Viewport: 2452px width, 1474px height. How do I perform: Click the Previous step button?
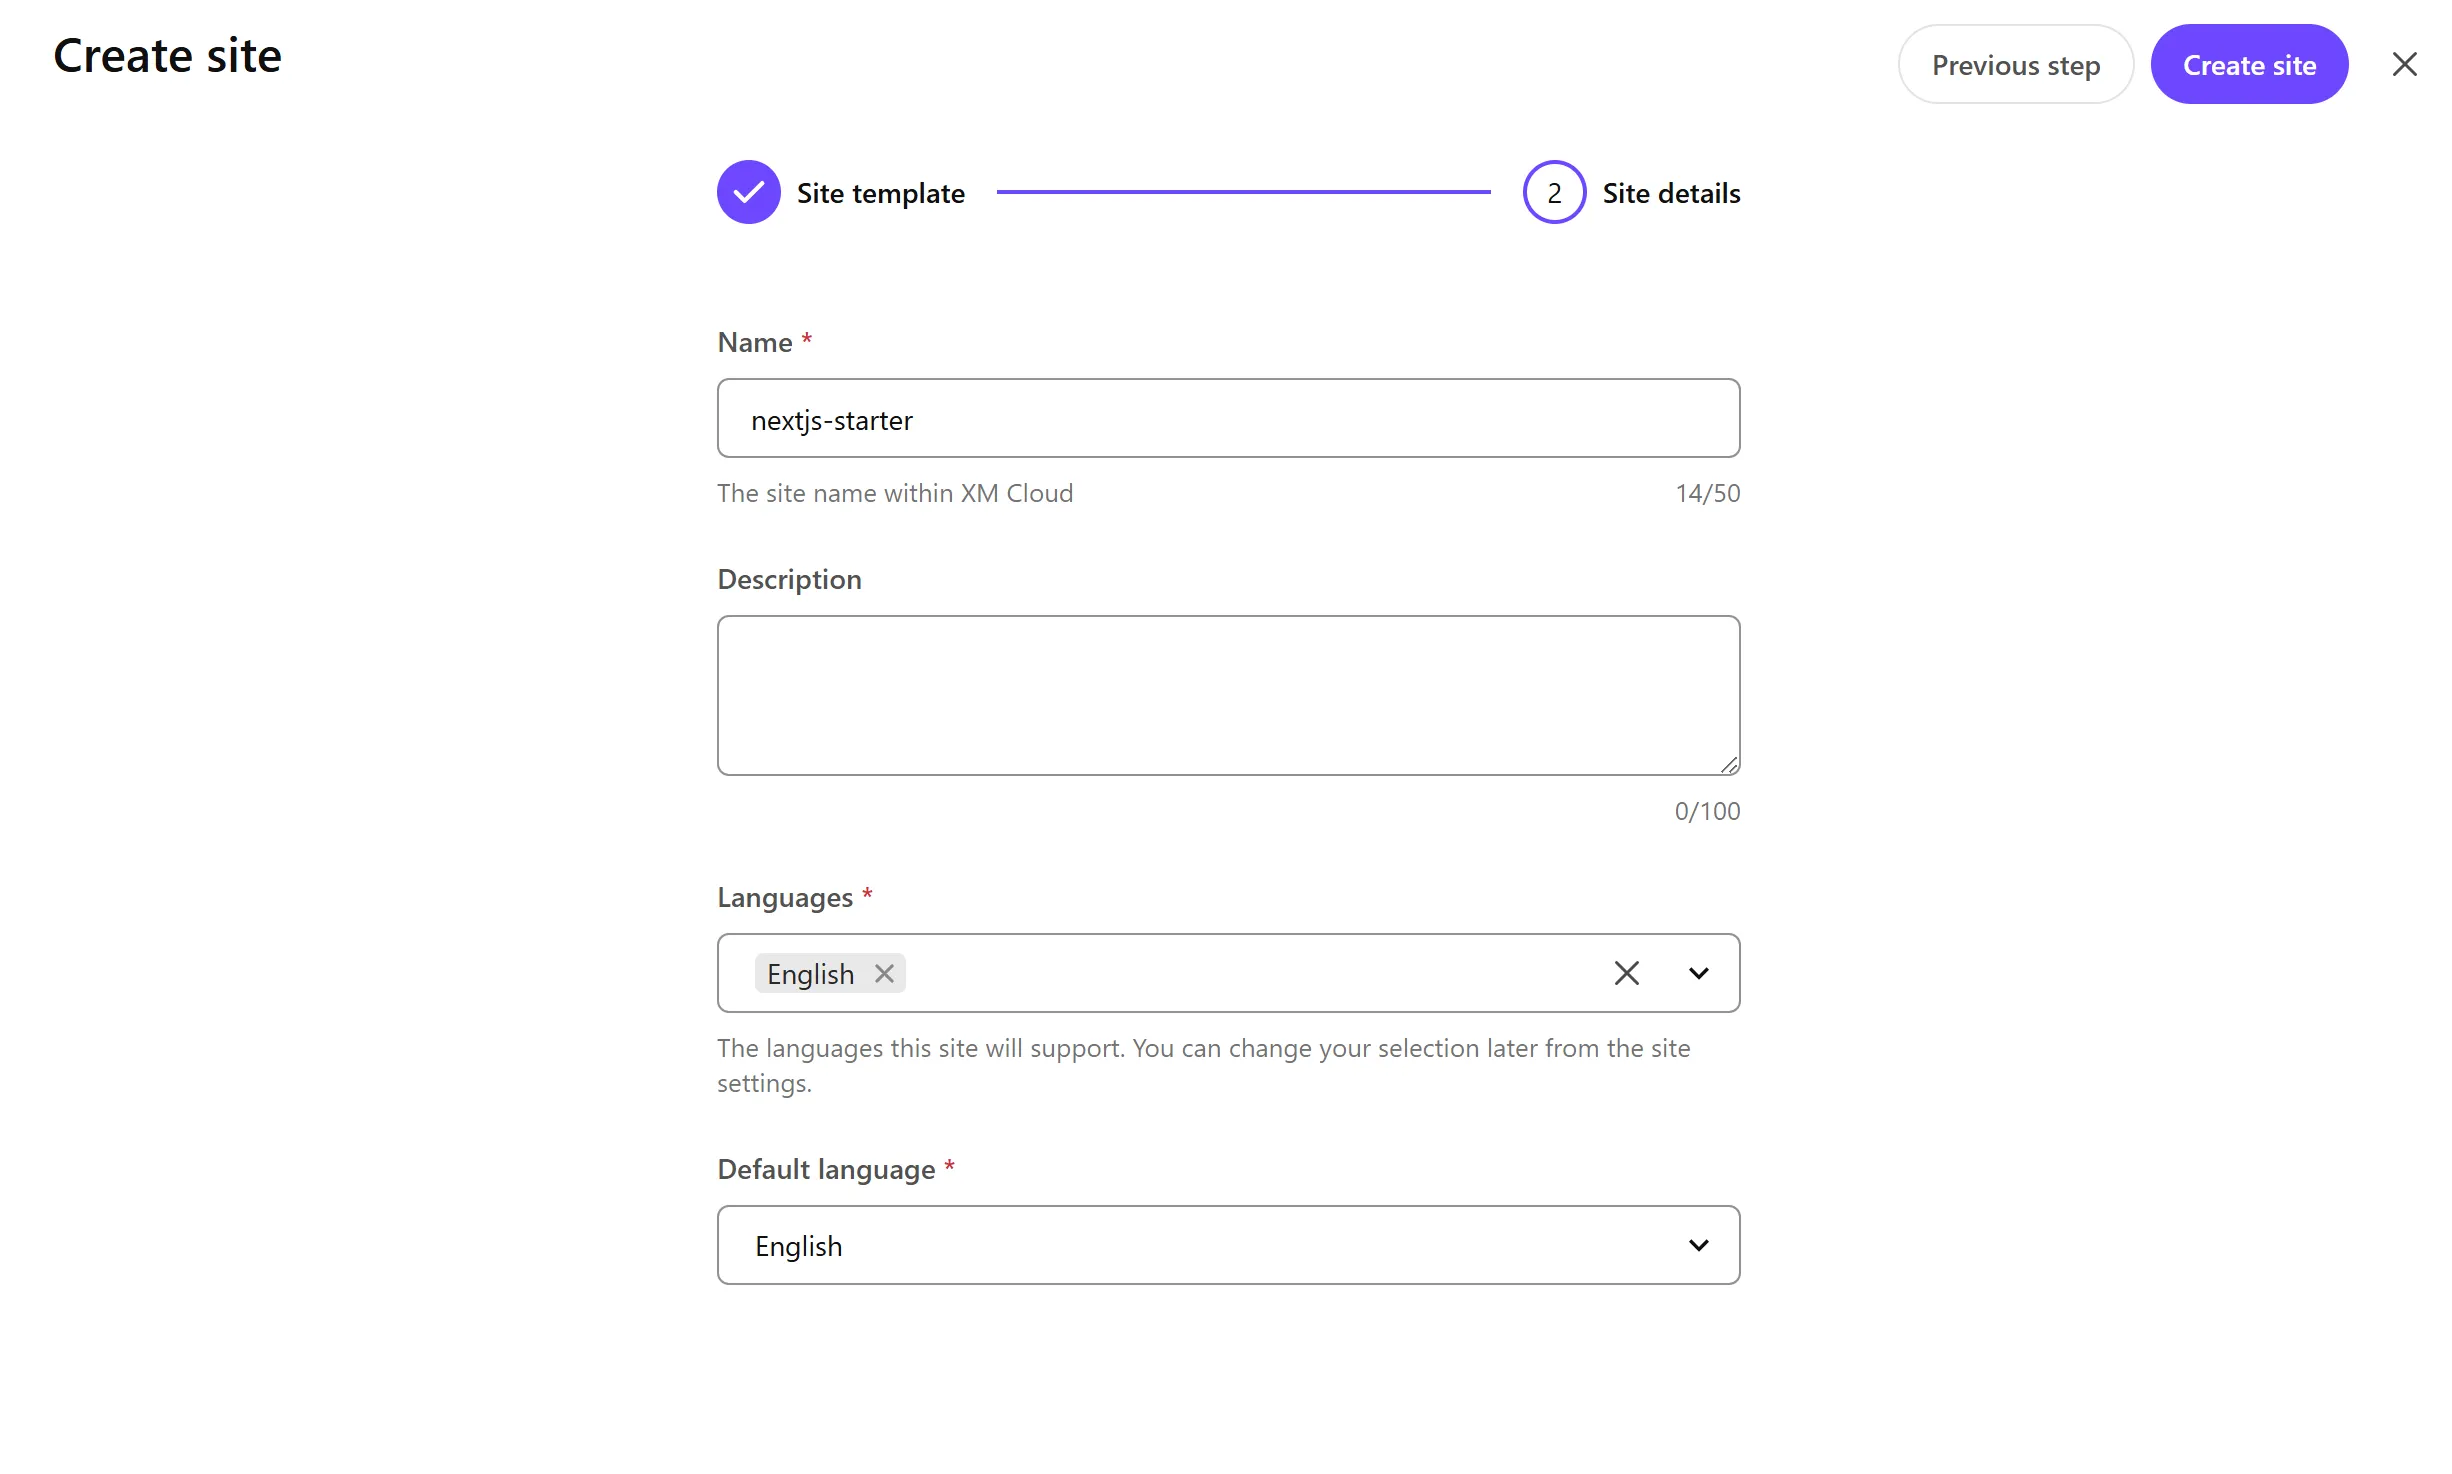(x=2016, y=65)
